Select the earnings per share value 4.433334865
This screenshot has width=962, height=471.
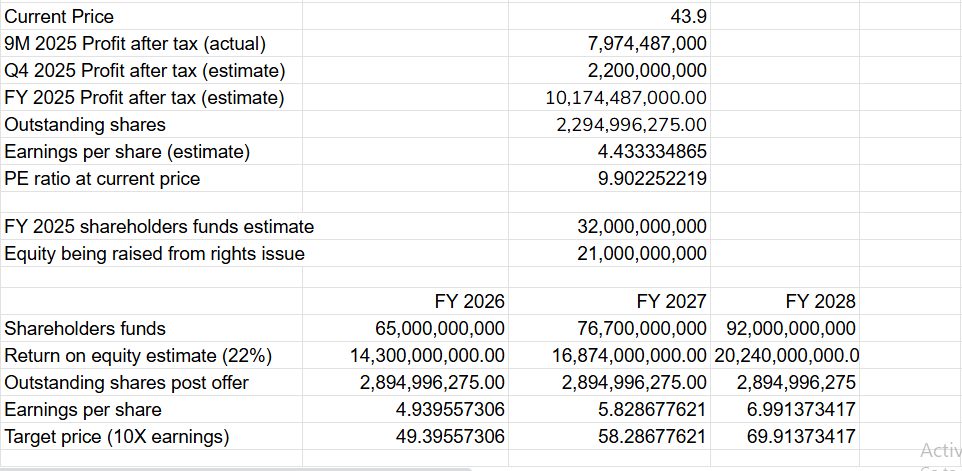pyautogui.click(x=652, y=152)
